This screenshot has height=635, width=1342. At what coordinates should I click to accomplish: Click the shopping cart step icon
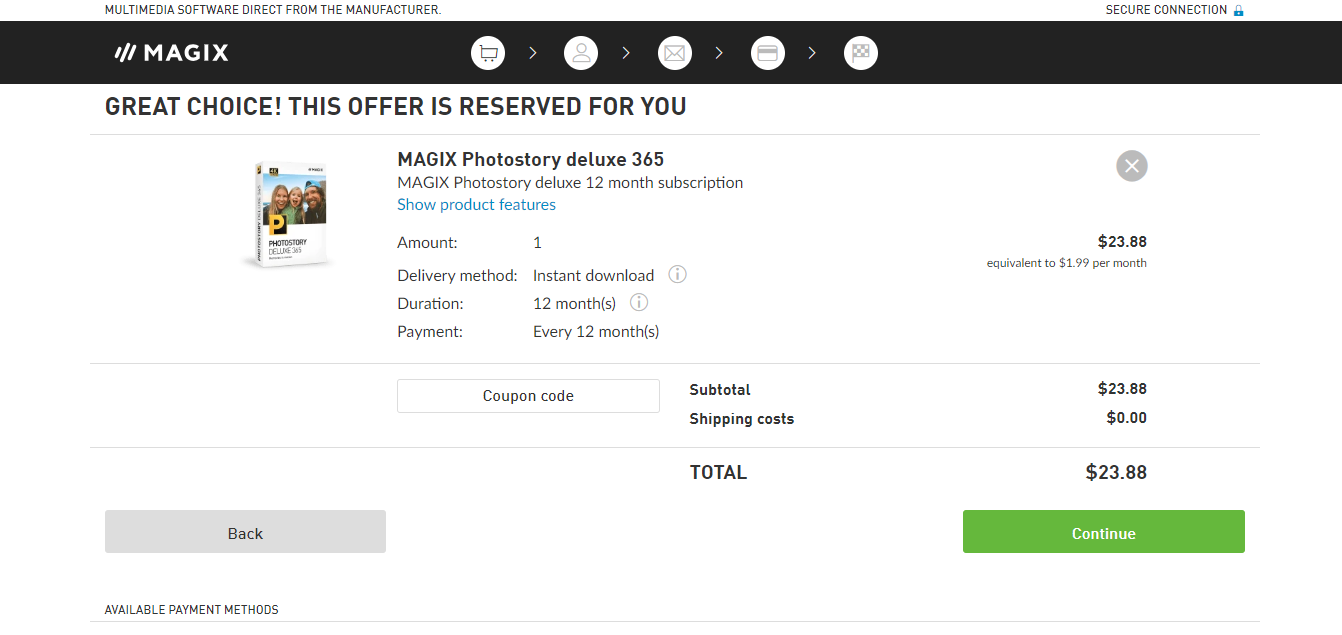point(488,53)
